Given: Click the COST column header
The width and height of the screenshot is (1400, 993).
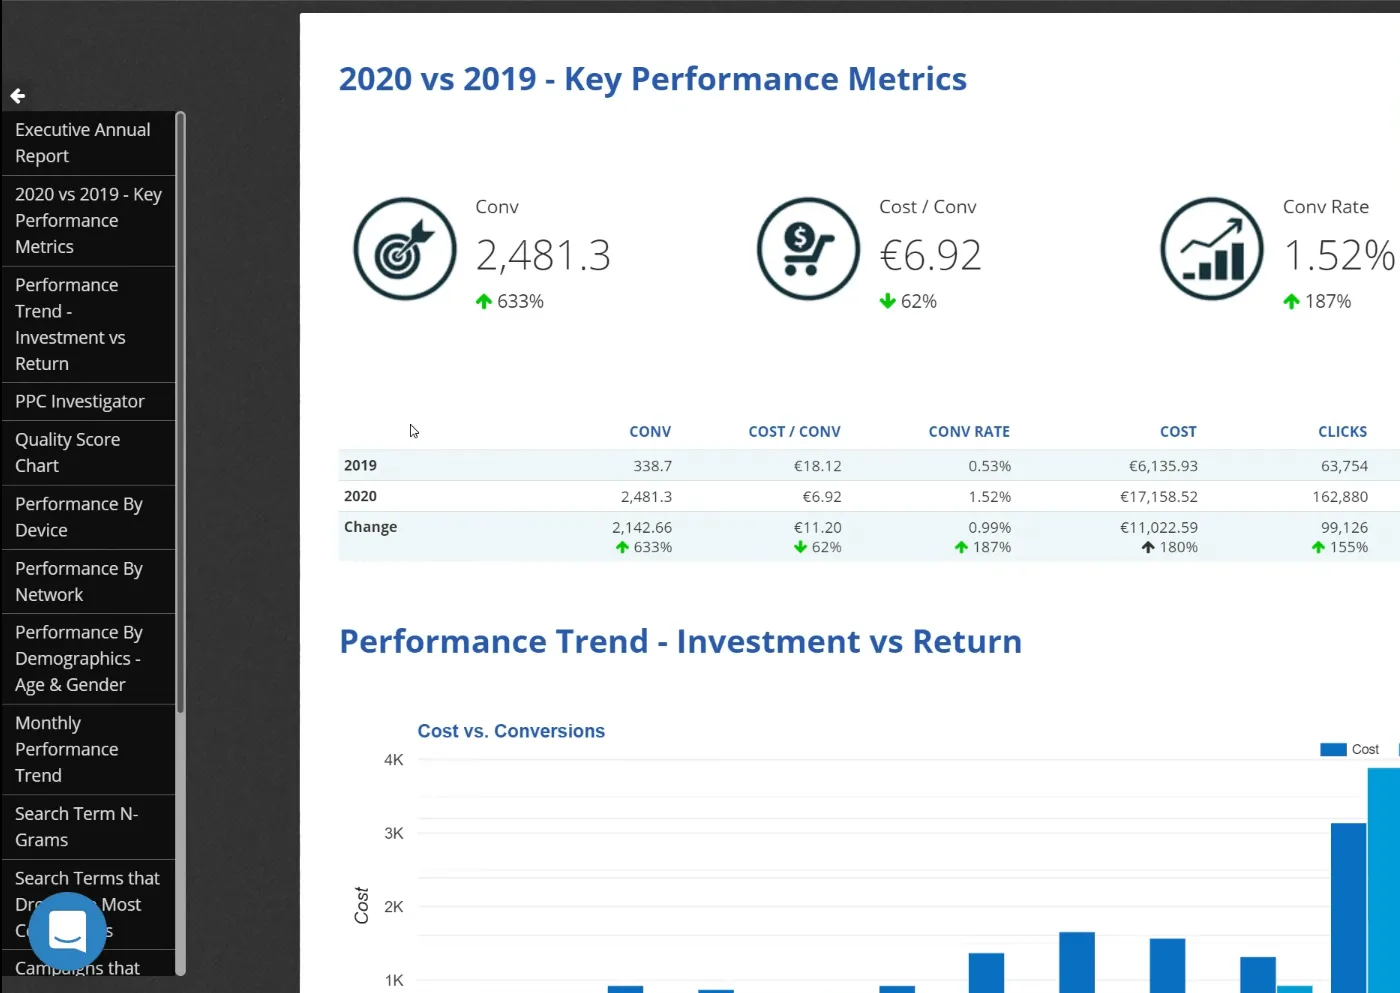Looking at the screenshot, I should pyautogui.click(x=1178, y=432).
